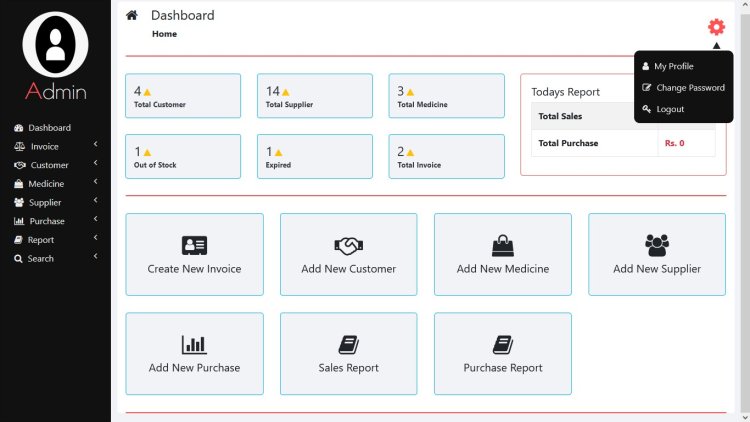Click the Add New Purchase label
Screen dimensions: 750x422
pos(194,368)
